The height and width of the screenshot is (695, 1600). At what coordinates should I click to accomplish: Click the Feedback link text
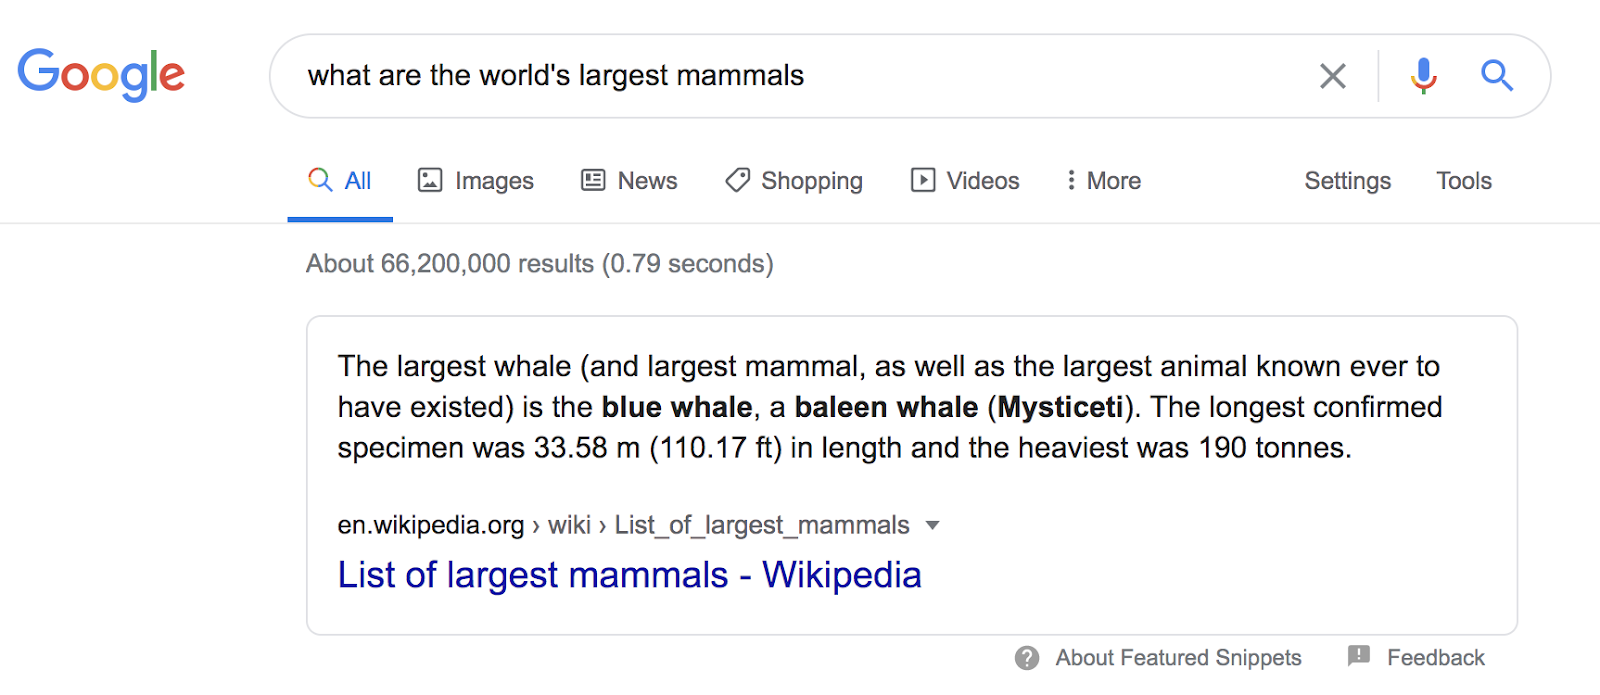click(x=1435, y=658)
